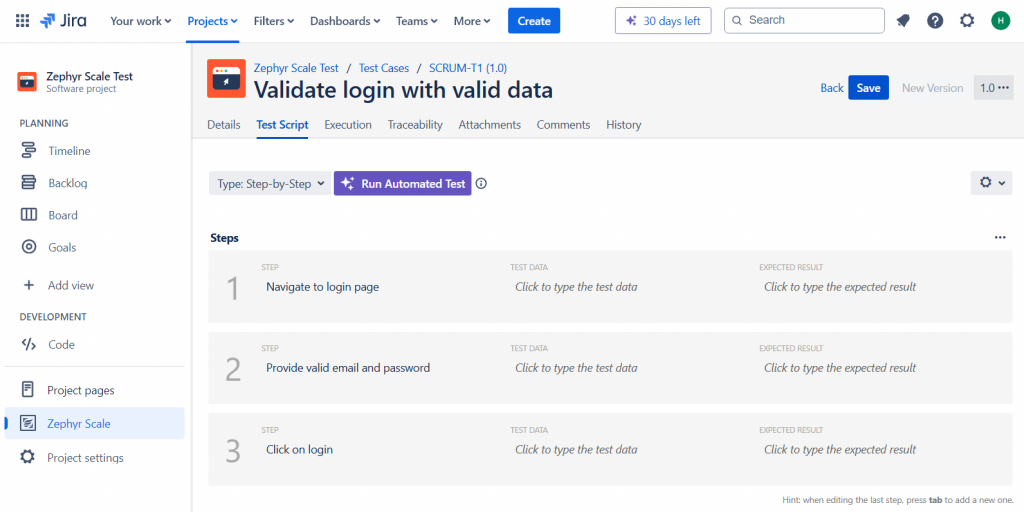Save the test case
This screenshot has width=1024, height=512.
pyautogui.click(x=868, y=88)
